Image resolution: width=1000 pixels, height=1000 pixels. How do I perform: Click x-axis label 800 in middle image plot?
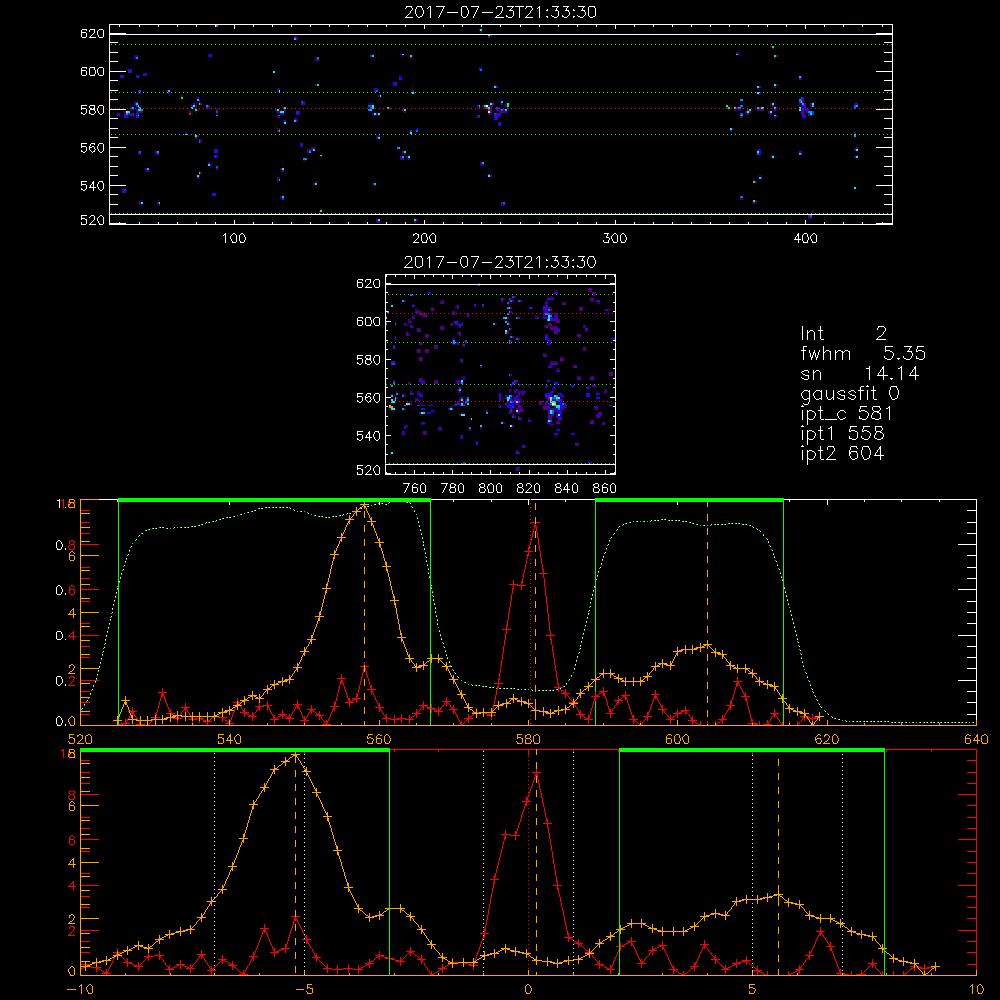pos(490,489)
